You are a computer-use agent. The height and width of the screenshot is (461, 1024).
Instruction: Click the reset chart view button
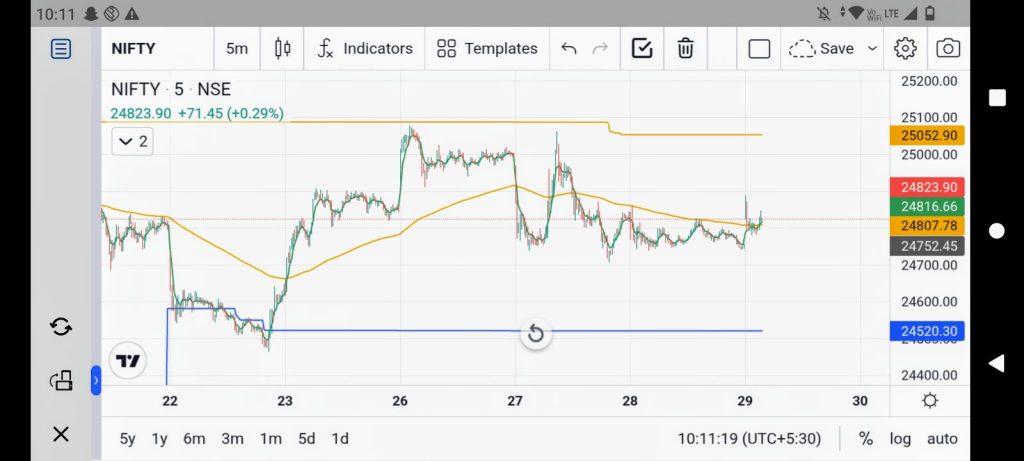click(x=535, y=334)
